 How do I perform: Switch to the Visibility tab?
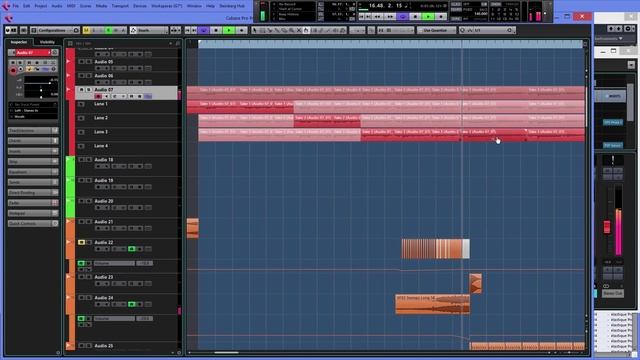pos(47,42)
